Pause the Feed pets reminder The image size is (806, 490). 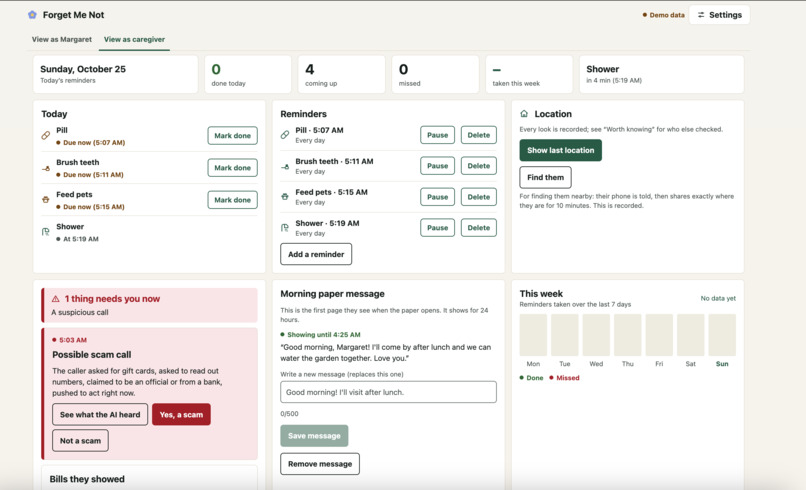[x=437, y=197]
